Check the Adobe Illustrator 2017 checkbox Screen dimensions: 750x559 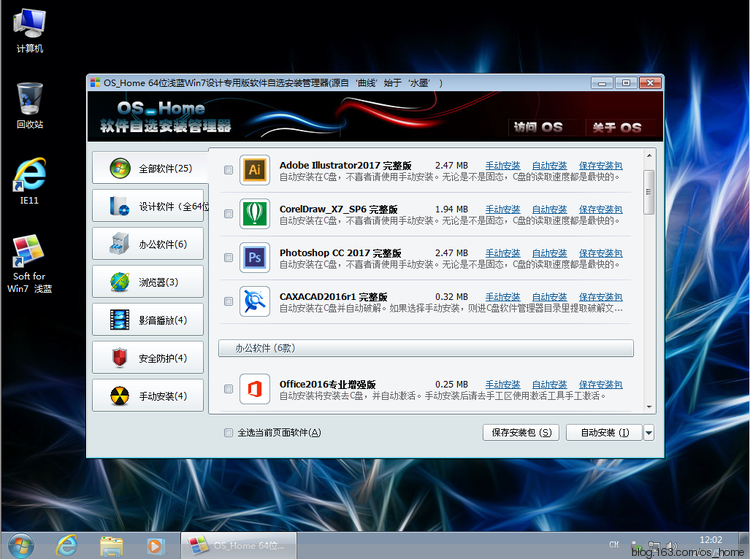point(229,171)
